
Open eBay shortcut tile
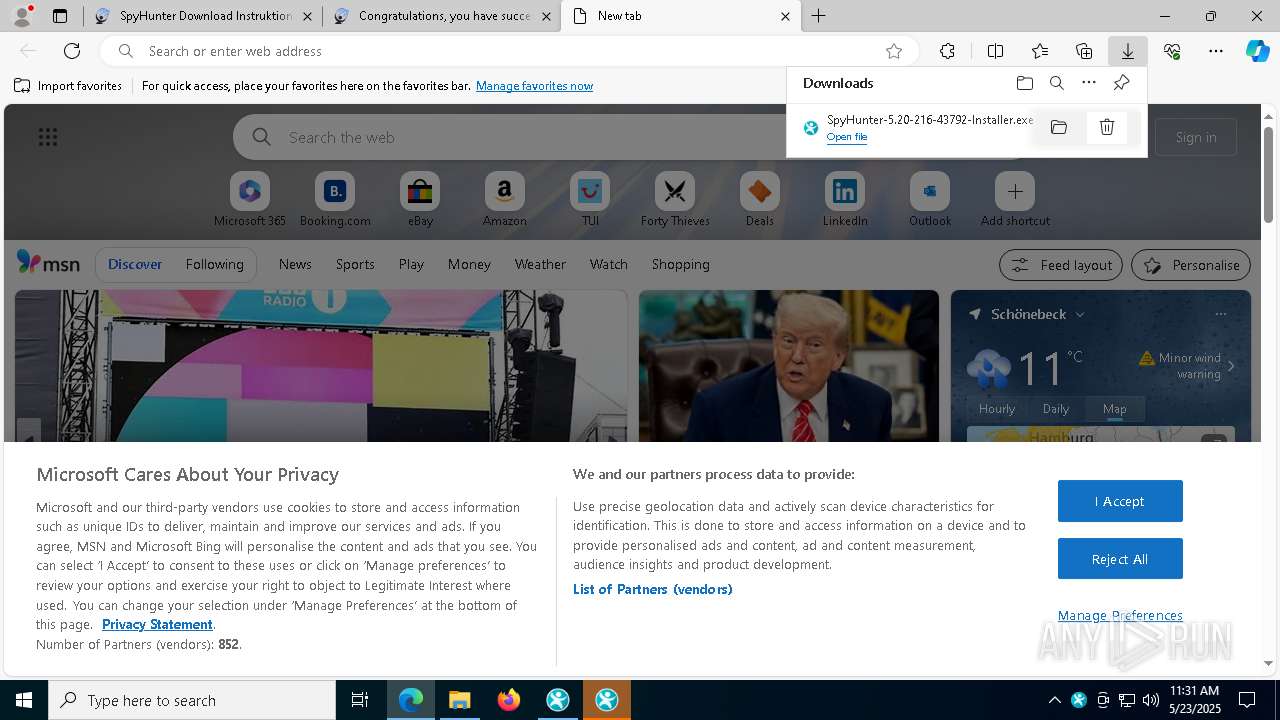420,199
